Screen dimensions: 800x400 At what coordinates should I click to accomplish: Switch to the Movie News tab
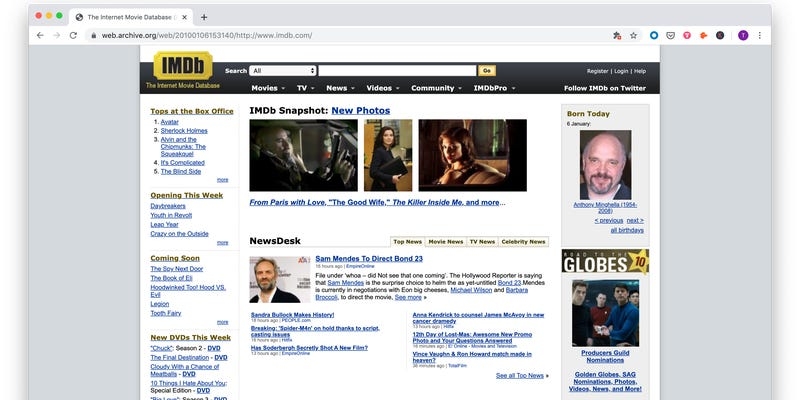(446, 242)
